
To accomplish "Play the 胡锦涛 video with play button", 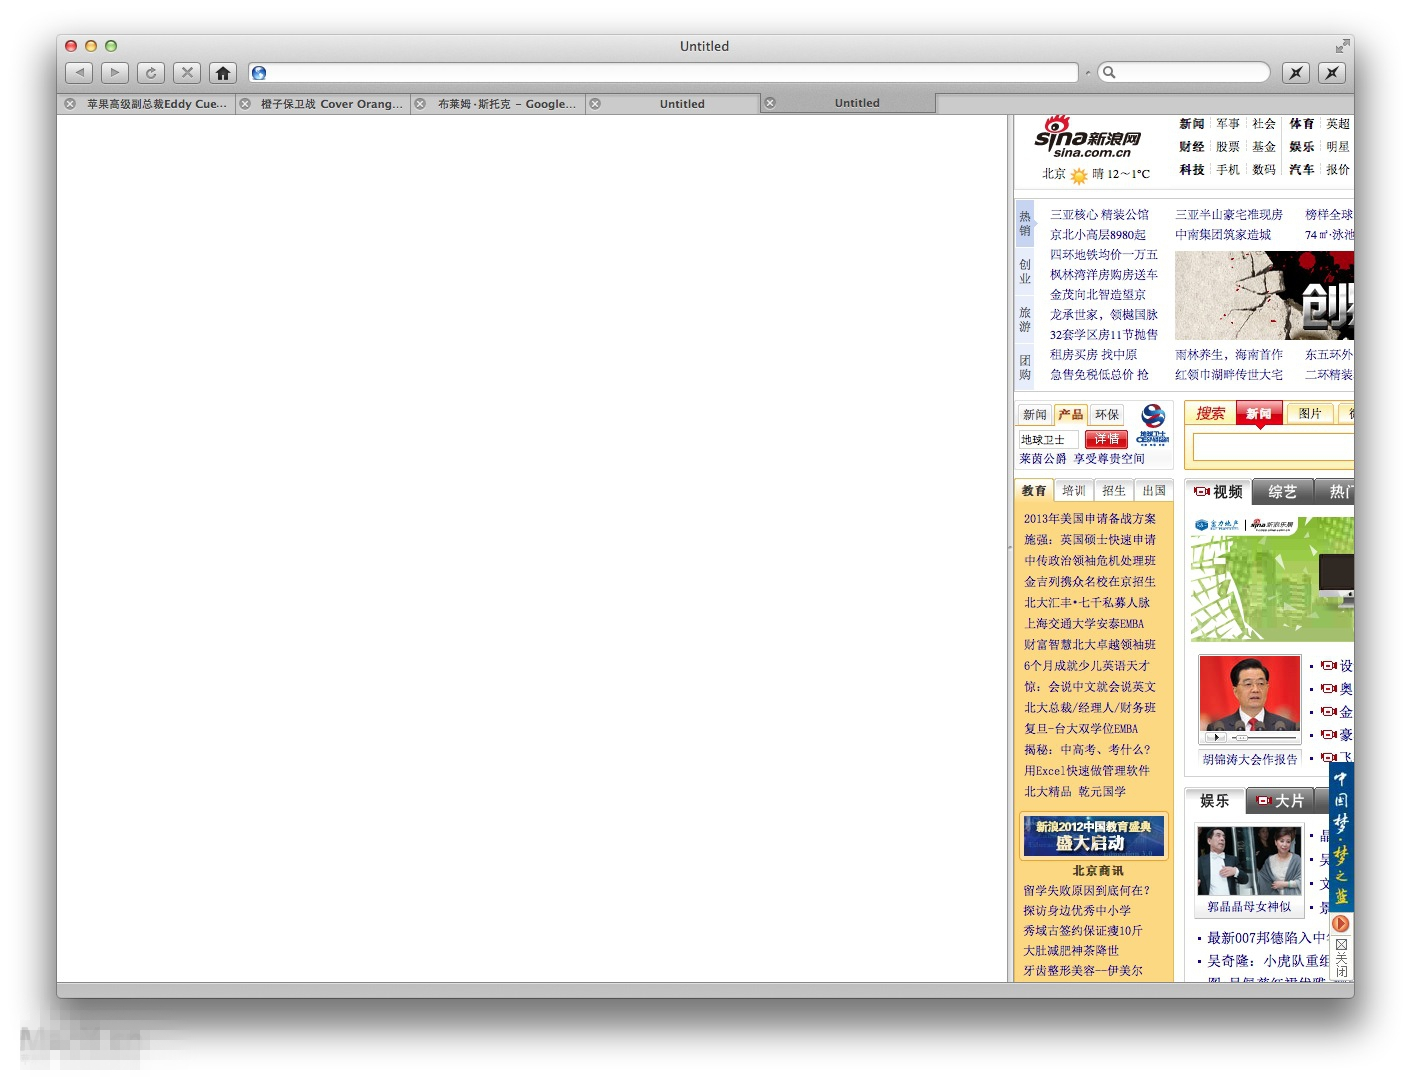I will pos(1217,738).
